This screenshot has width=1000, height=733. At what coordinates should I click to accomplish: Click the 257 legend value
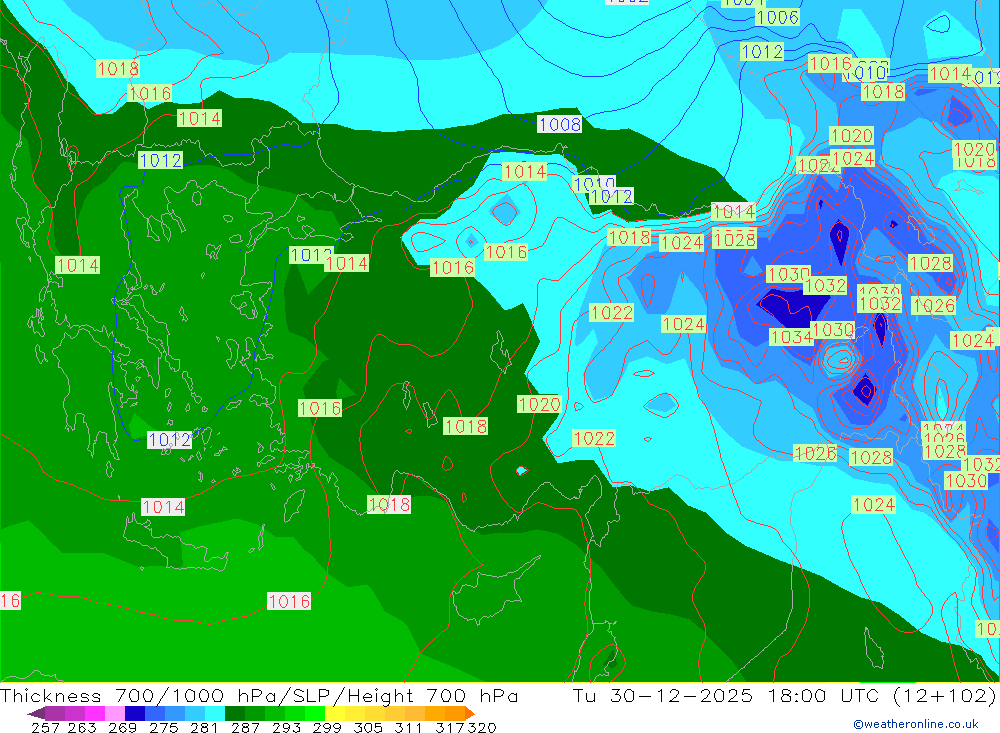[46, 727]
